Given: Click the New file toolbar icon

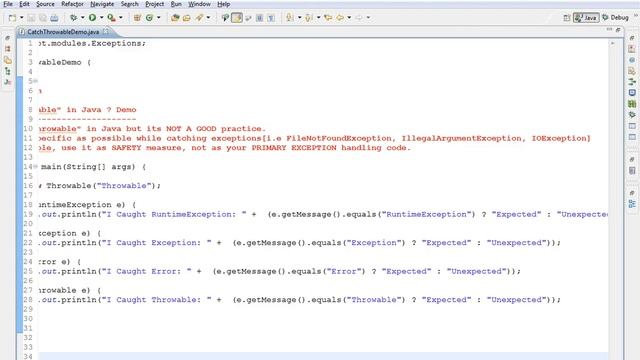Looking at the screenshot, I should (12, 18).
